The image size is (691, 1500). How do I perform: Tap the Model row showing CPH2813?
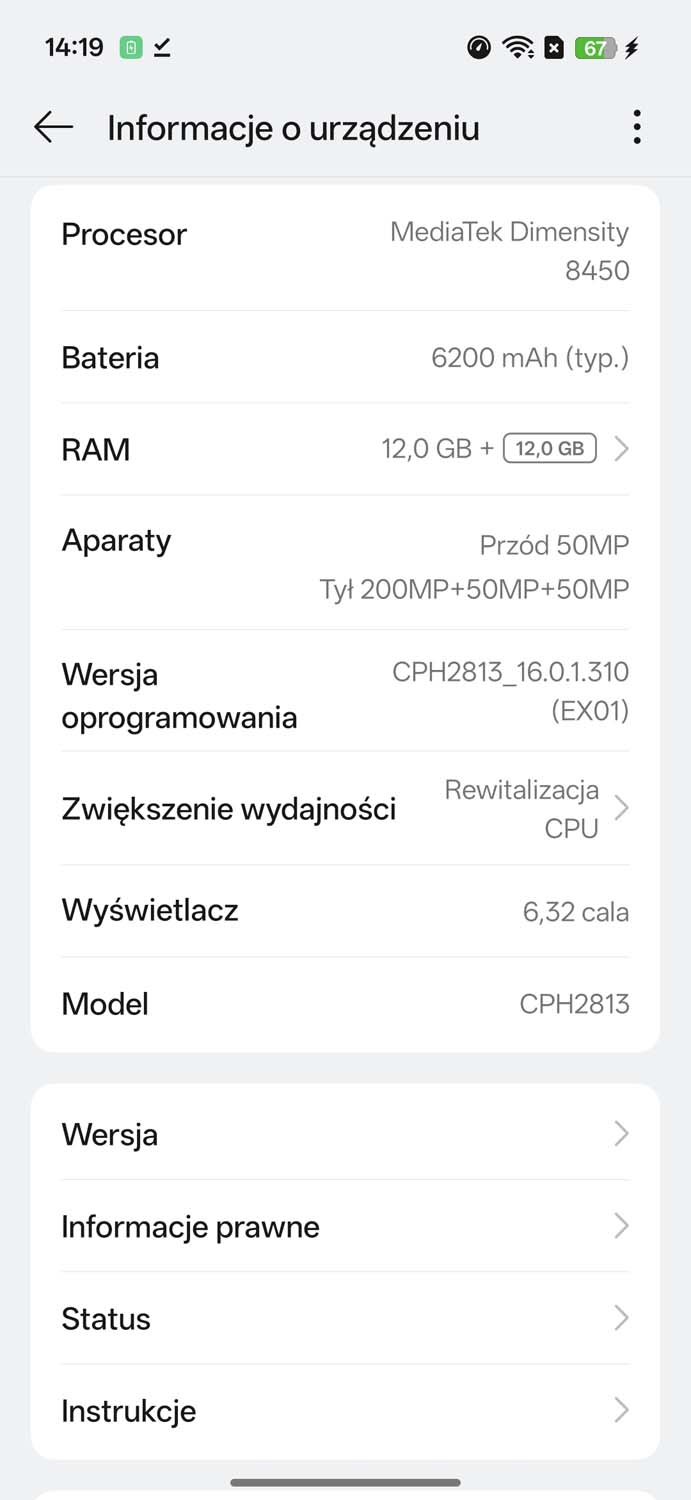coord(345,1003)
